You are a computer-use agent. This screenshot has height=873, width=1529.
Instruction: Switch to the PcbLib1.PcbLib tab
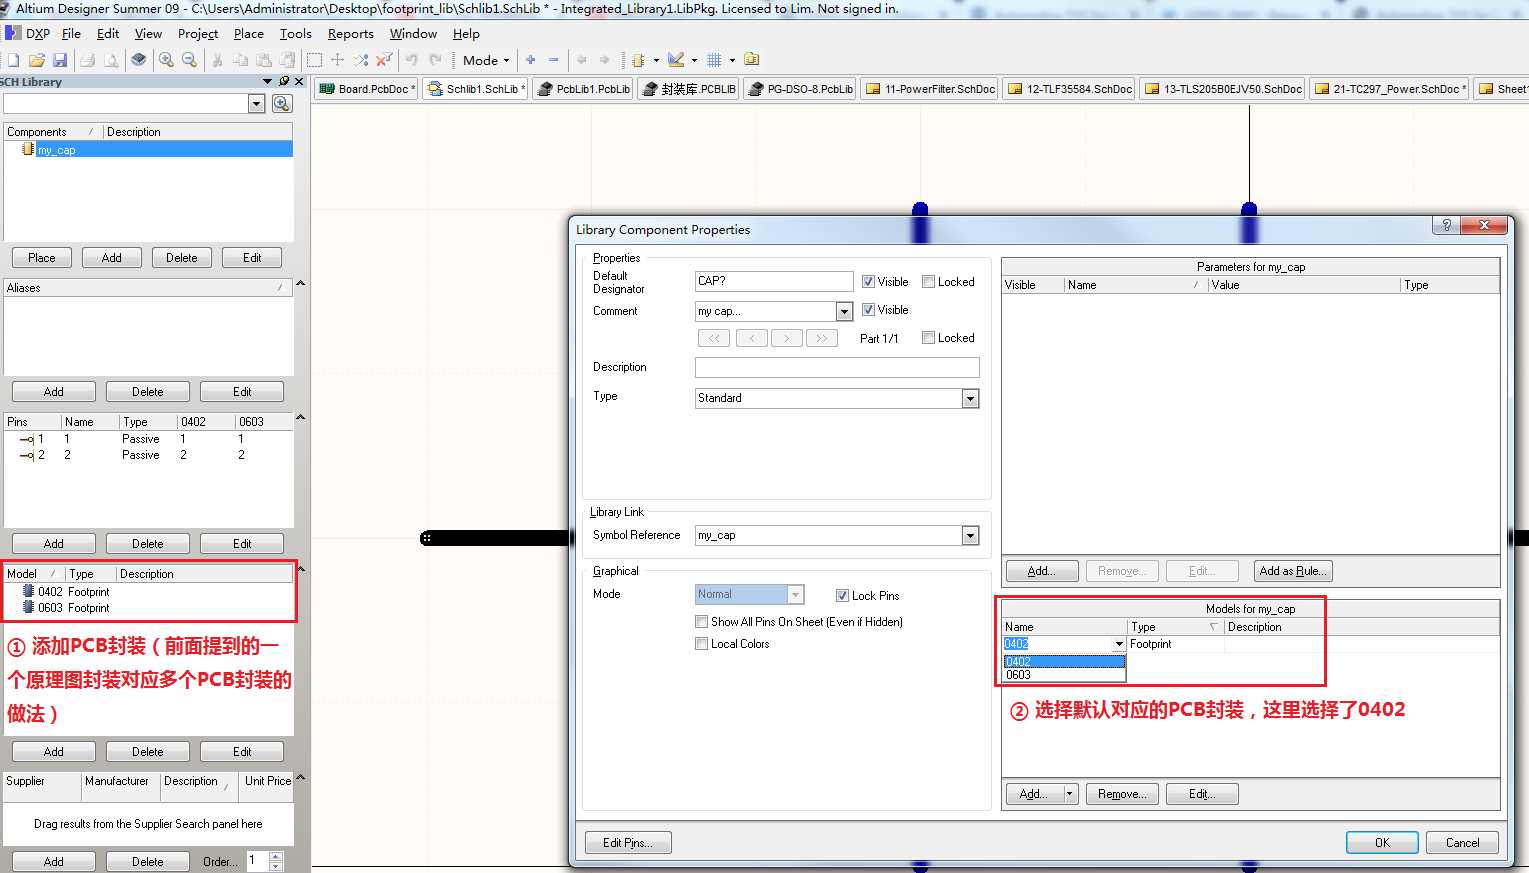click(x=583, y=89)
